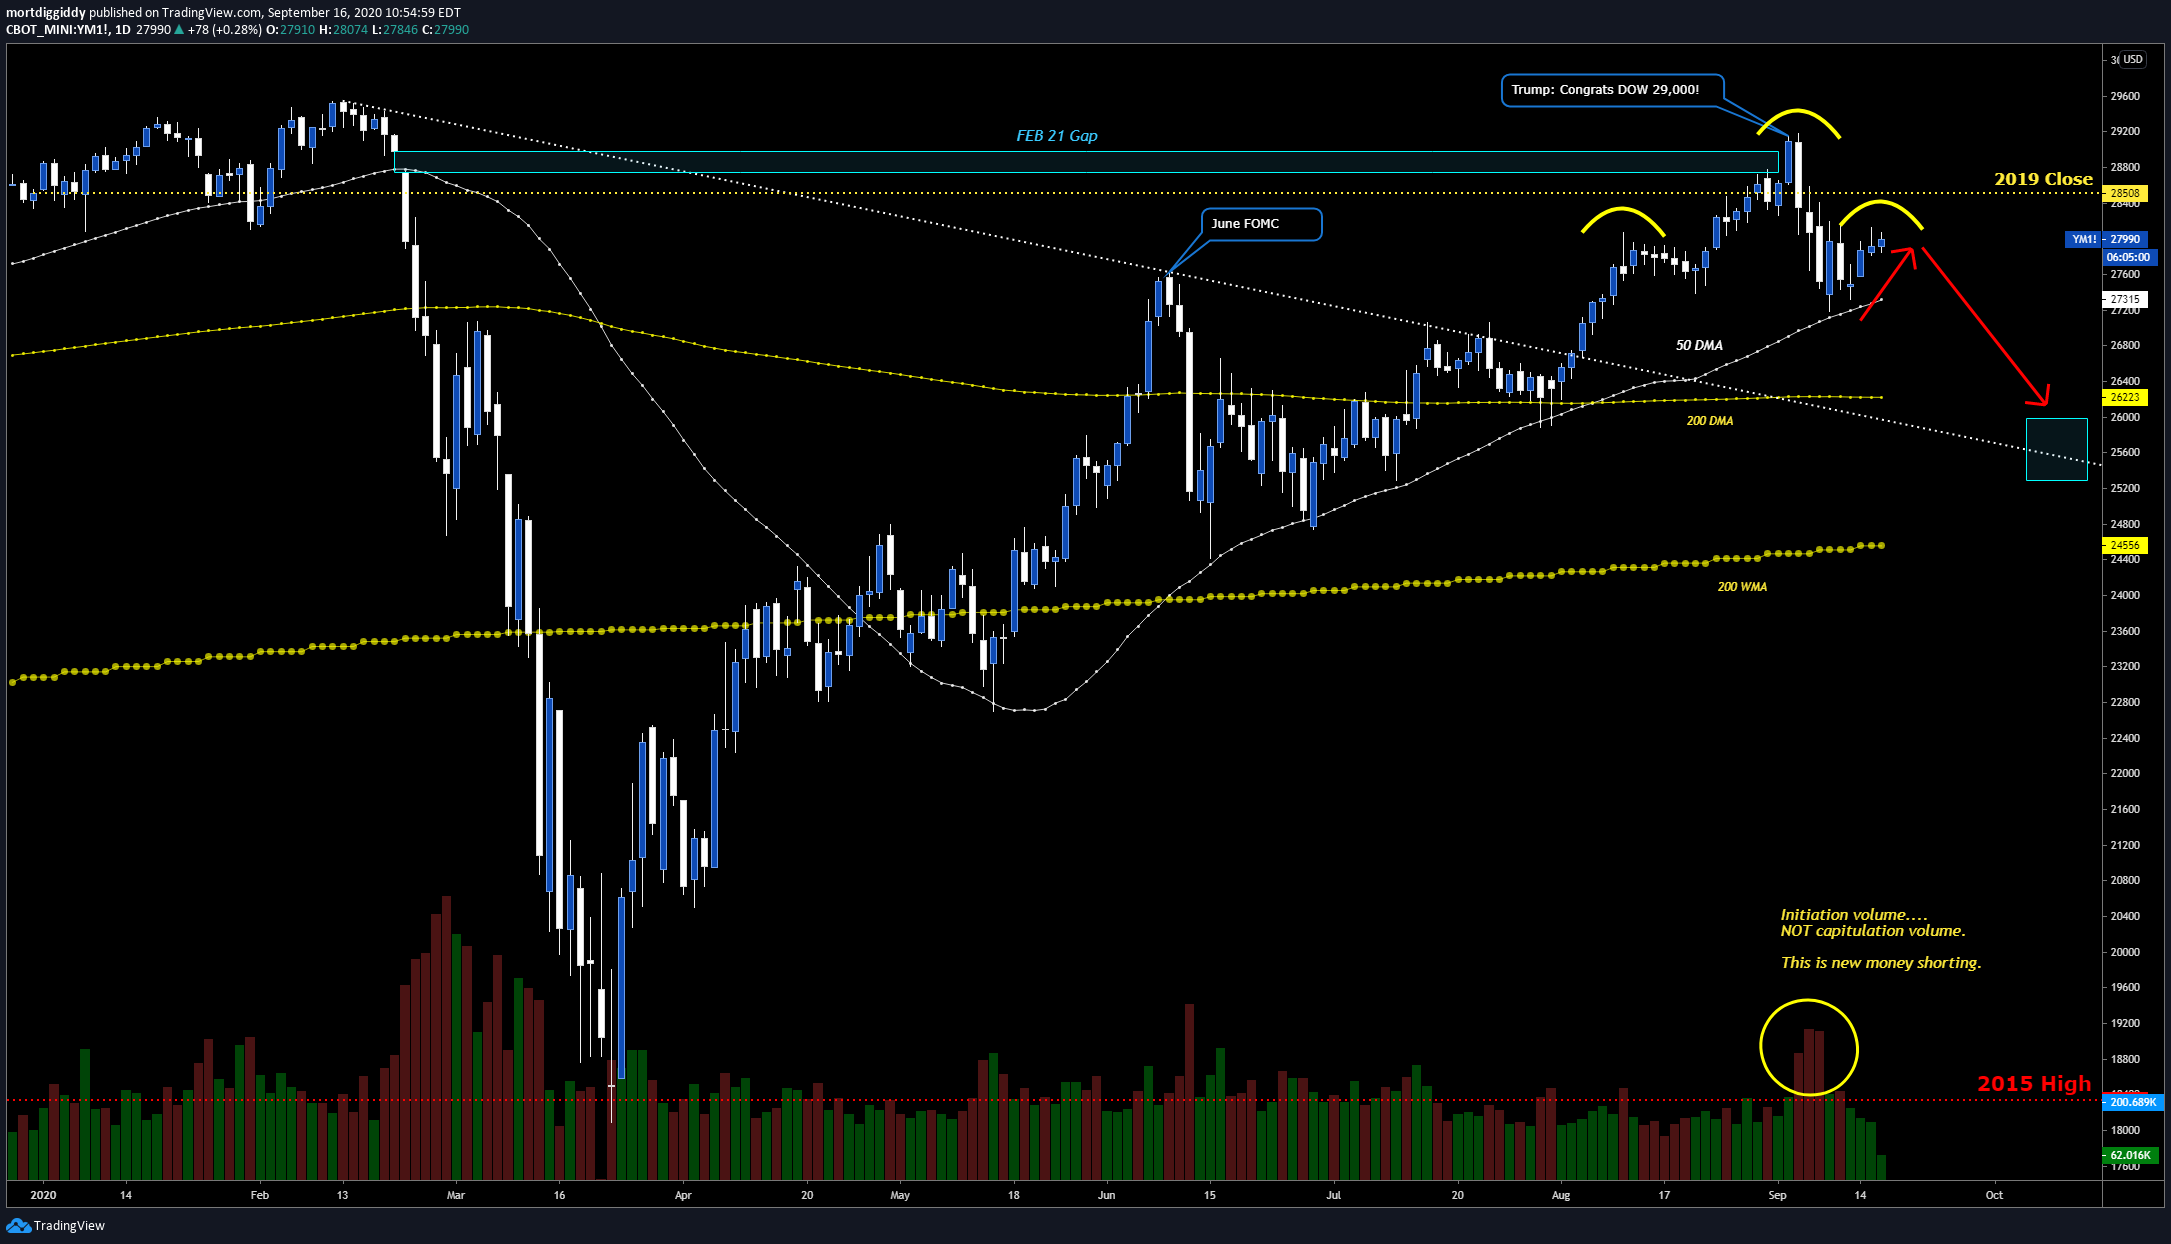2171x1244 pixels.
Task: Click the 62.016K green volume tag
Action: pos(2130,1155)
